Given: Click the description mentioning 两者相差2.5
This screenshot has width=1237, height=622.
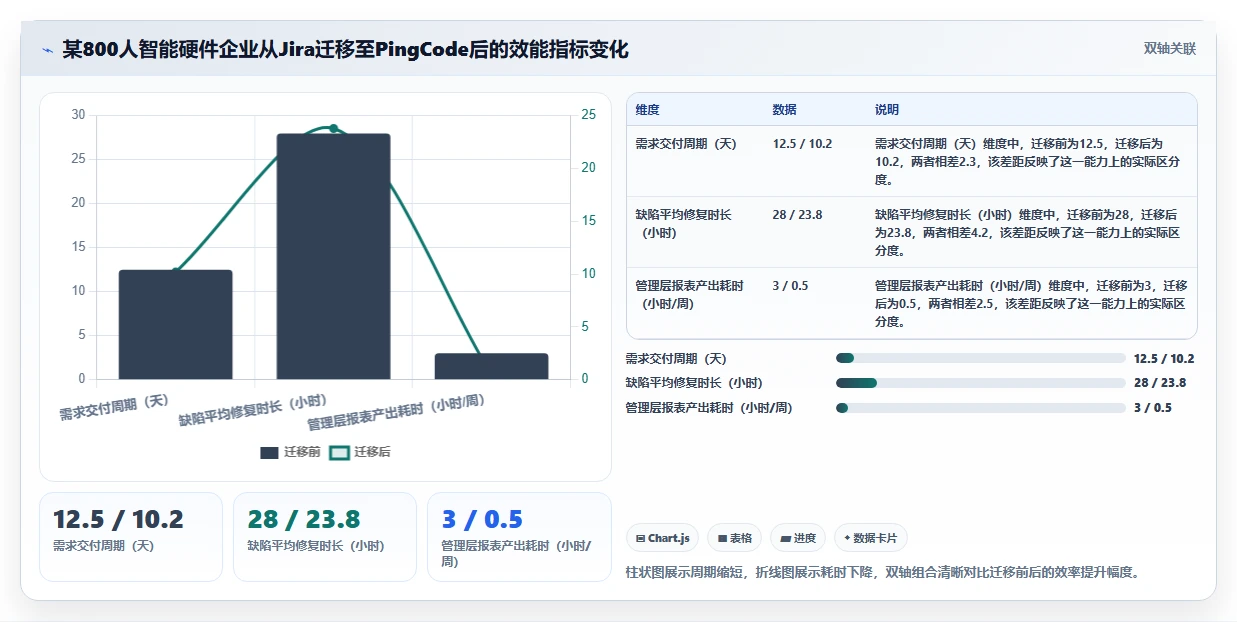Looking at the screenshot, I should coord(1030,304).
